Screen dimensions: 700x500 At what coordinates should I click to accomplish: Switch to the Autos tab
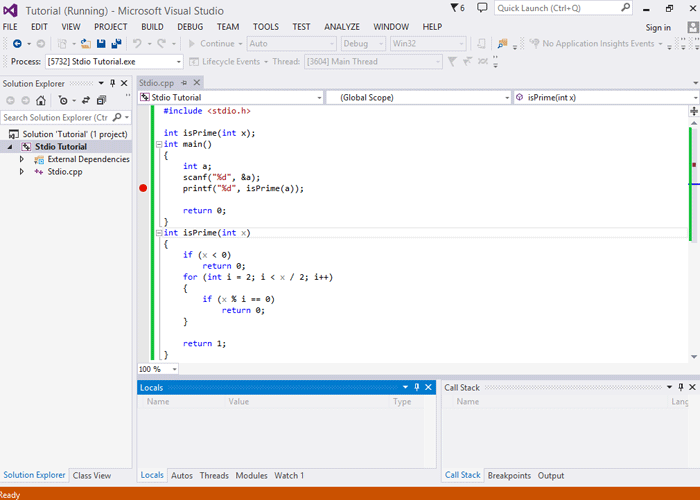click(182, 475)
